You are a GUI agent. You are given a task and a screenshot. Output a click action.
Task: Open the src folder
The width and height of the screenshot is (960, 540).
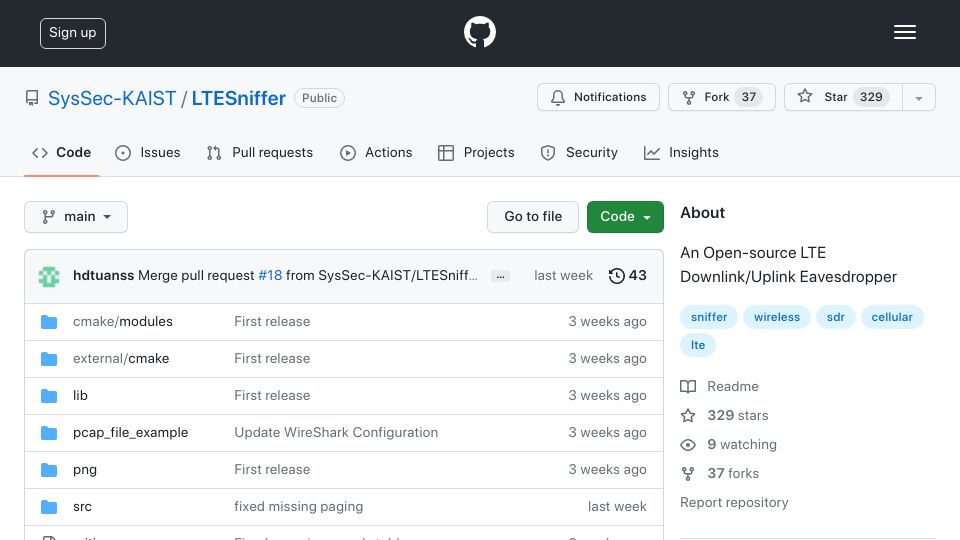(x=82, y=506)
